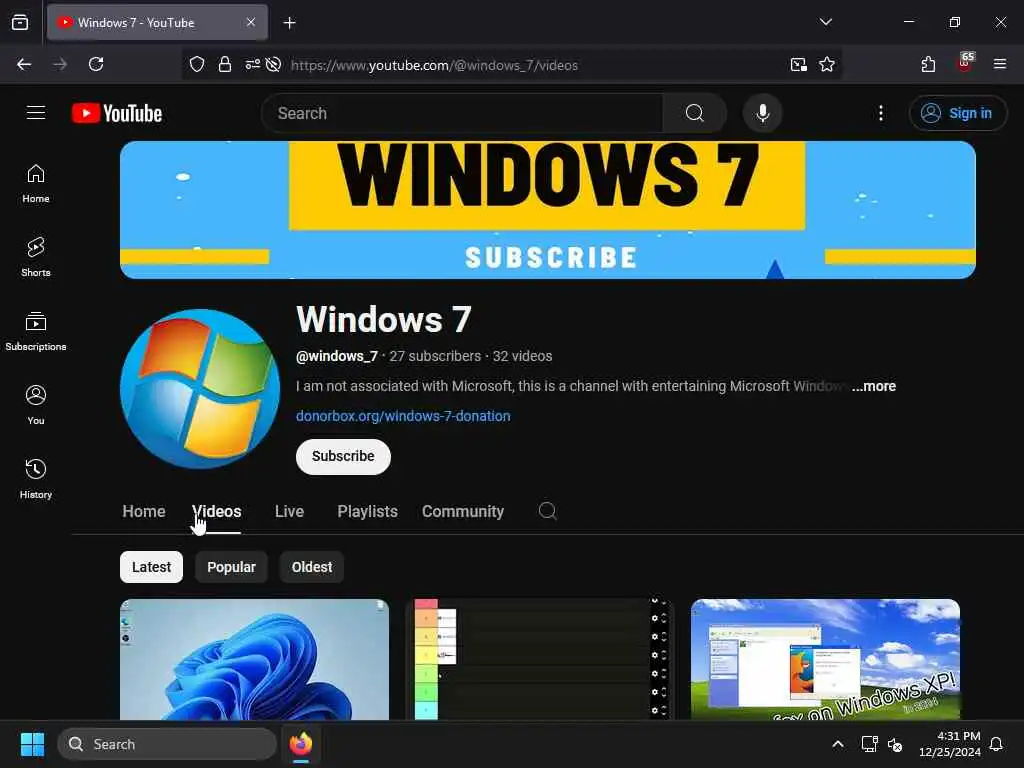Open Firefox View button
Viewport: 1024px width, 768px height.
coord(20,22)
